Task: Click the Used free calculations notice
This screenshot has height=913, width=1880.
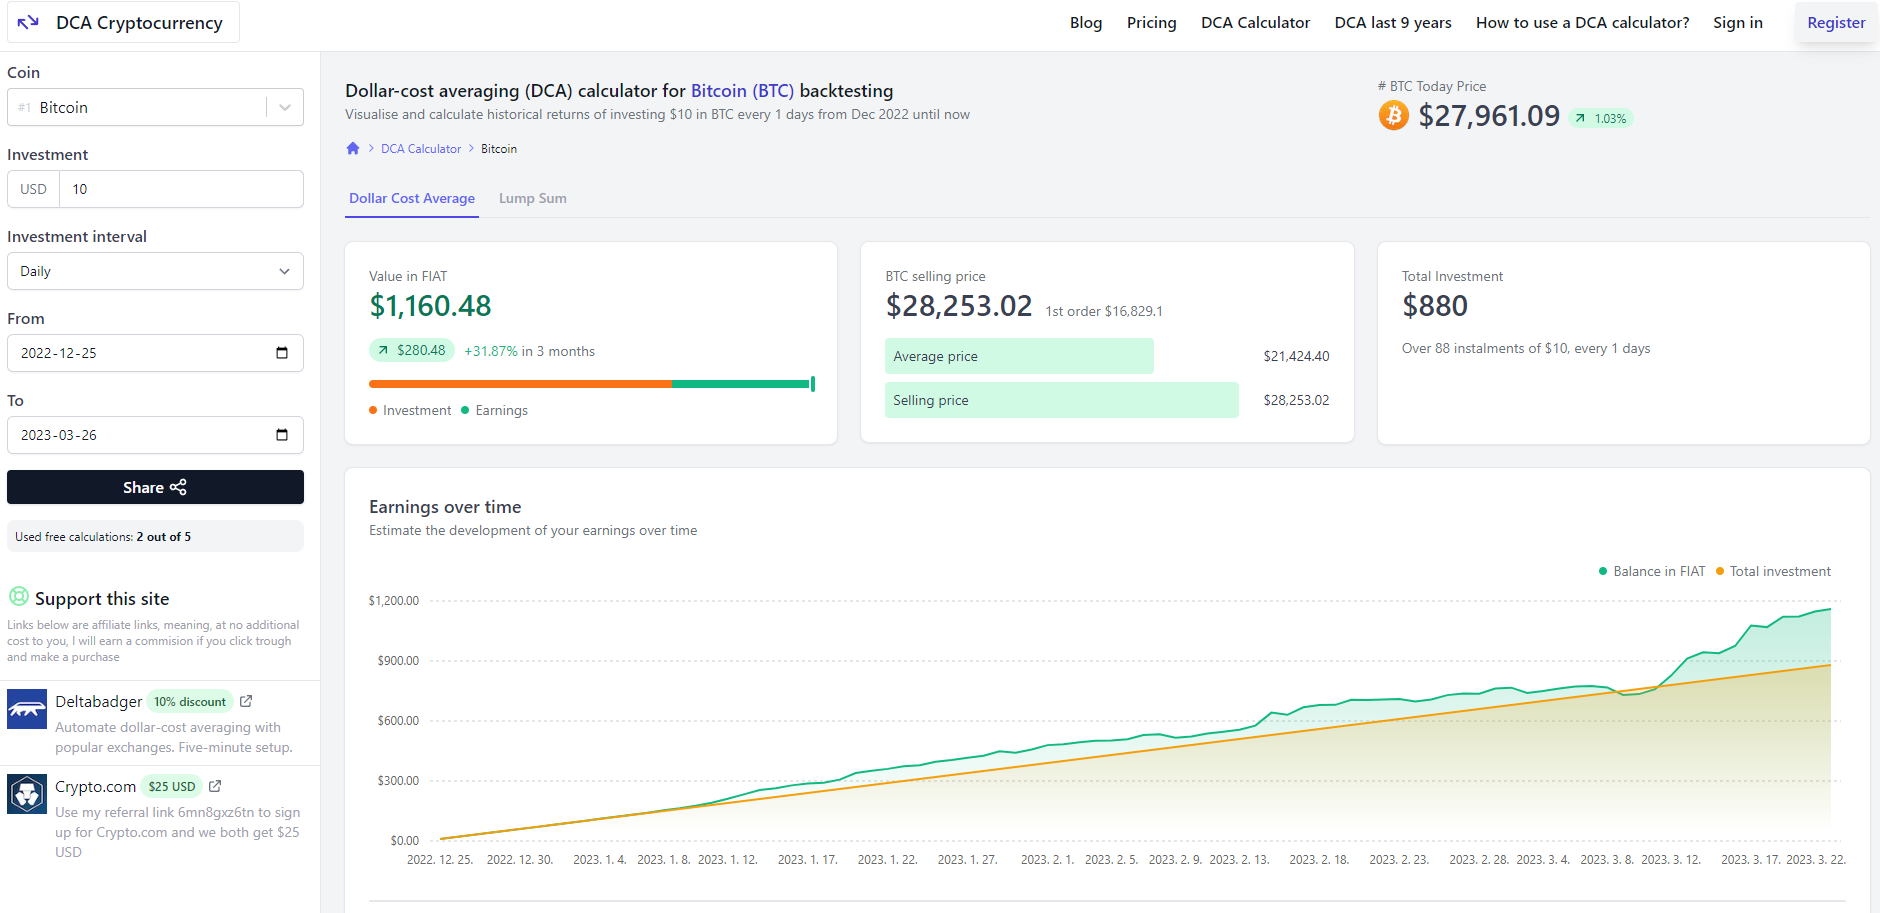Action: tap(155, 536)
